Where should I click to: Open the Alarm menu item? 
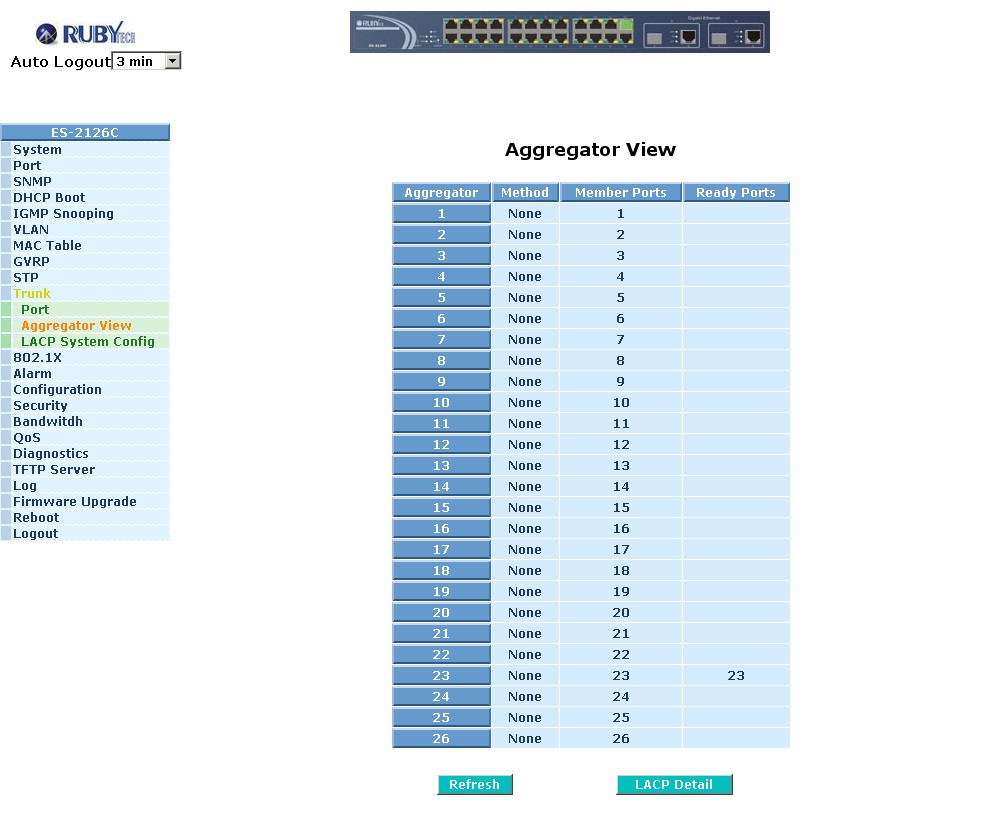[32, 374]
